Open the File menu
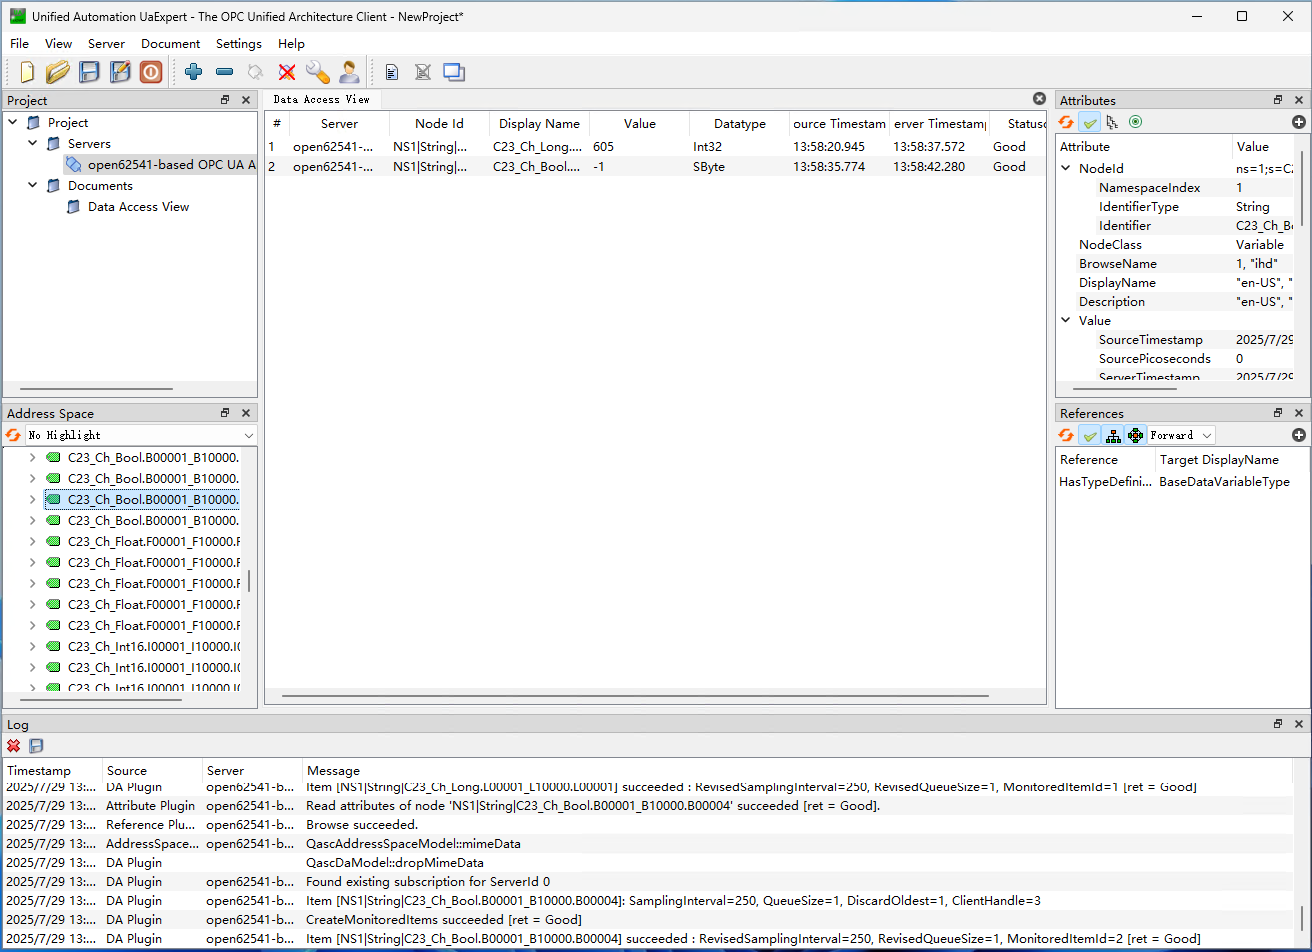This screenshot has width=1312, height=952. [19, 44]
